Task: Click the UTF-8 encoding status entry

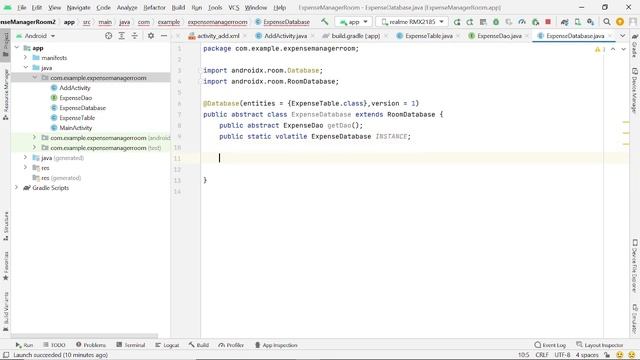Action: coord(562,355)
